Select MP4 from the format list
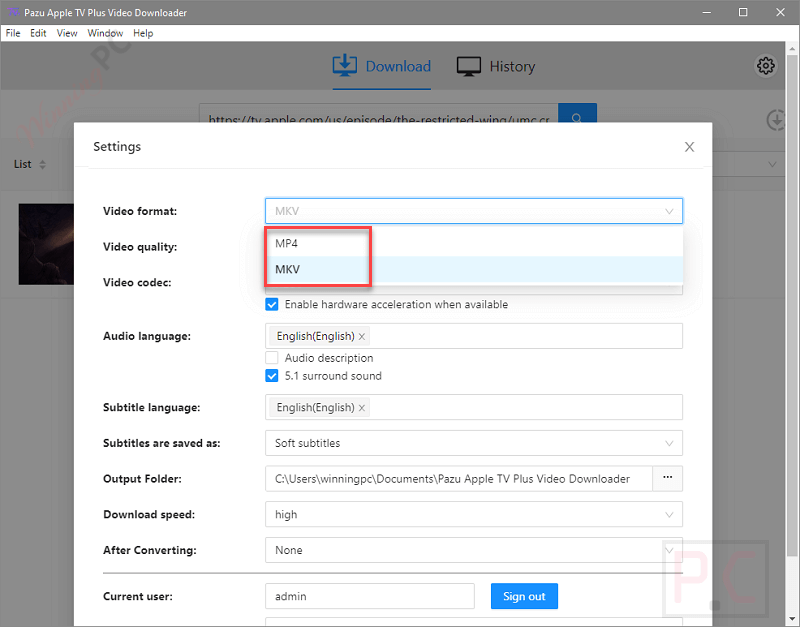Viewport: 800px width, 627px height. [474, 243]
